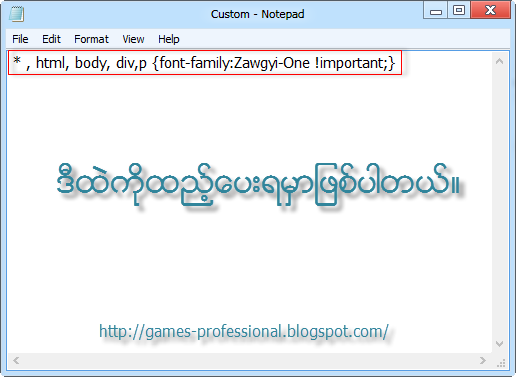This screenshot has width=516, height=377.
Task: Open the Help menu
Action: (169, 39)
